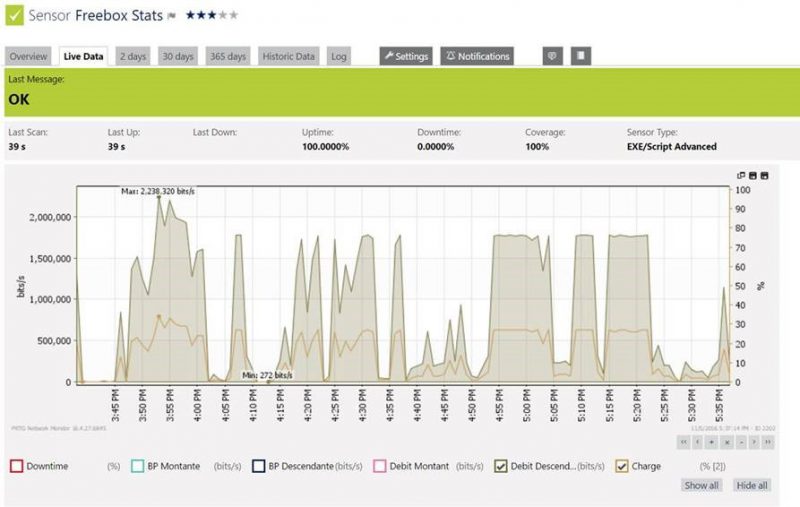800x507 pixels.
Task: Click the Hide all channels button
Action: pyautogui.click(x=752, y=485)
